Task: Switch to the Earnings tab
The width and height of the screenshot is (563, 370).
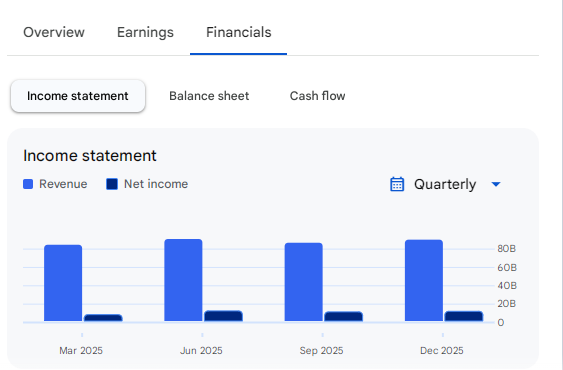Action: coord(145,32)
